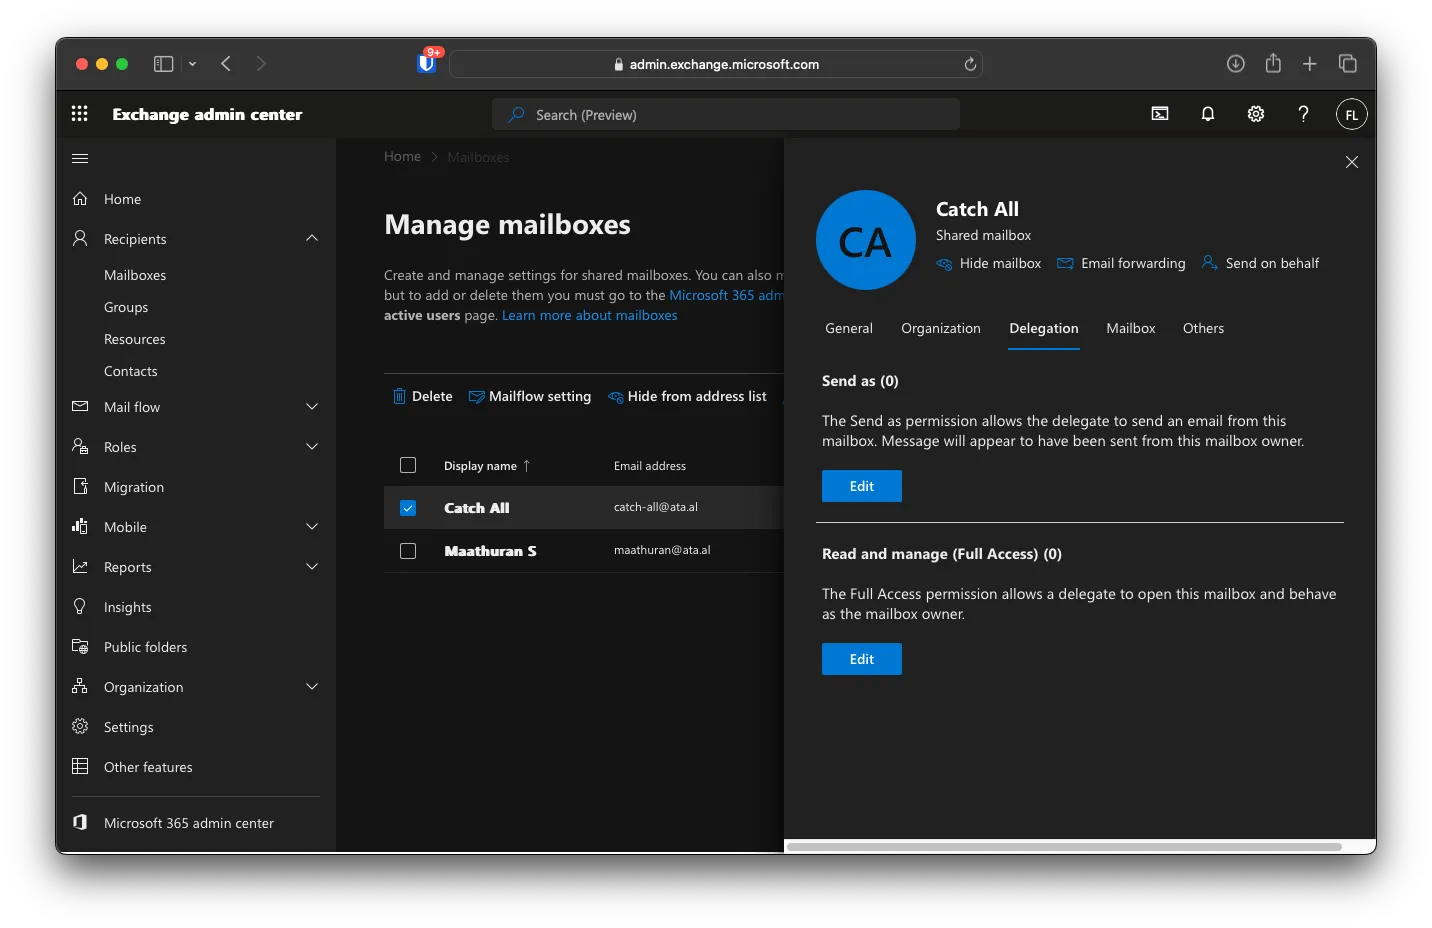The height and width of the screenshot is (928, 1432).
Task: Expand the Reports section chevron
Action: 312,567
